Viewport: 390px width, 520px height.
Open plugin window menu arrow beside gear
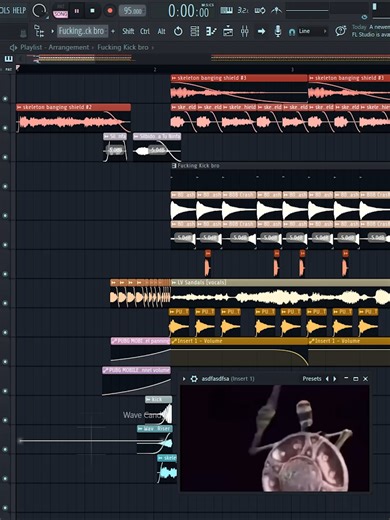(x=184, y=379)
